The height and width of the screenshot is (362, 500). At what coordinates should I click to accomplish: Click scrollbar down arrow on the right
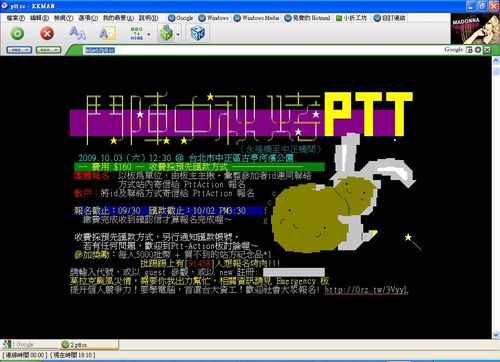(x=496, y=335)
